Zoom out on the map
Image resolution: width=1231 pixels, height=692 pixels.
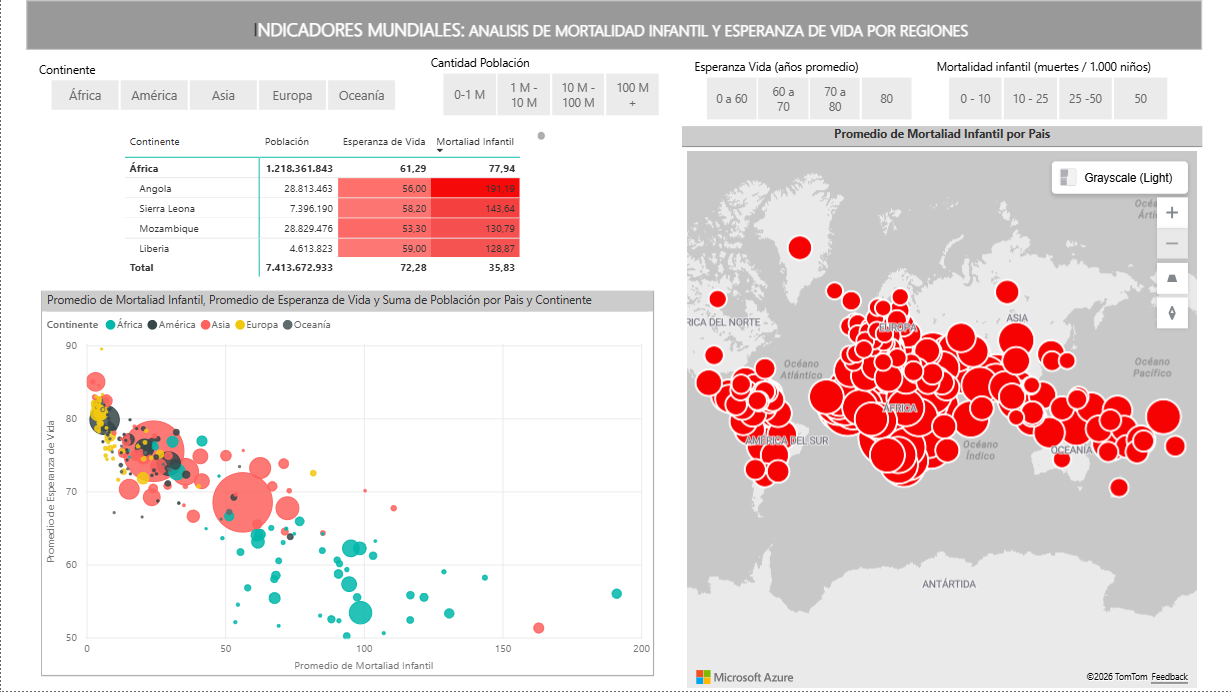[x=1171, y=243]
